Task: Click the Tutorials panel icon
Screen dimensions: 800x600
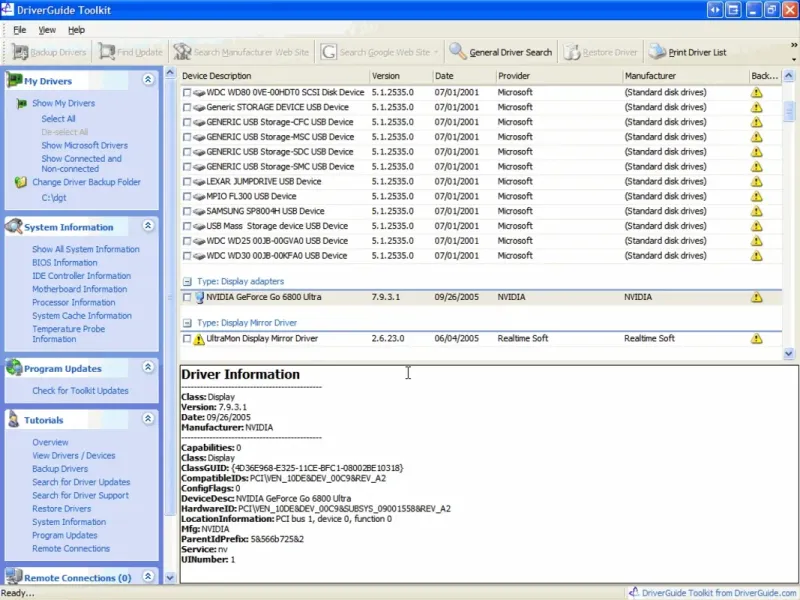Action: 14,419
